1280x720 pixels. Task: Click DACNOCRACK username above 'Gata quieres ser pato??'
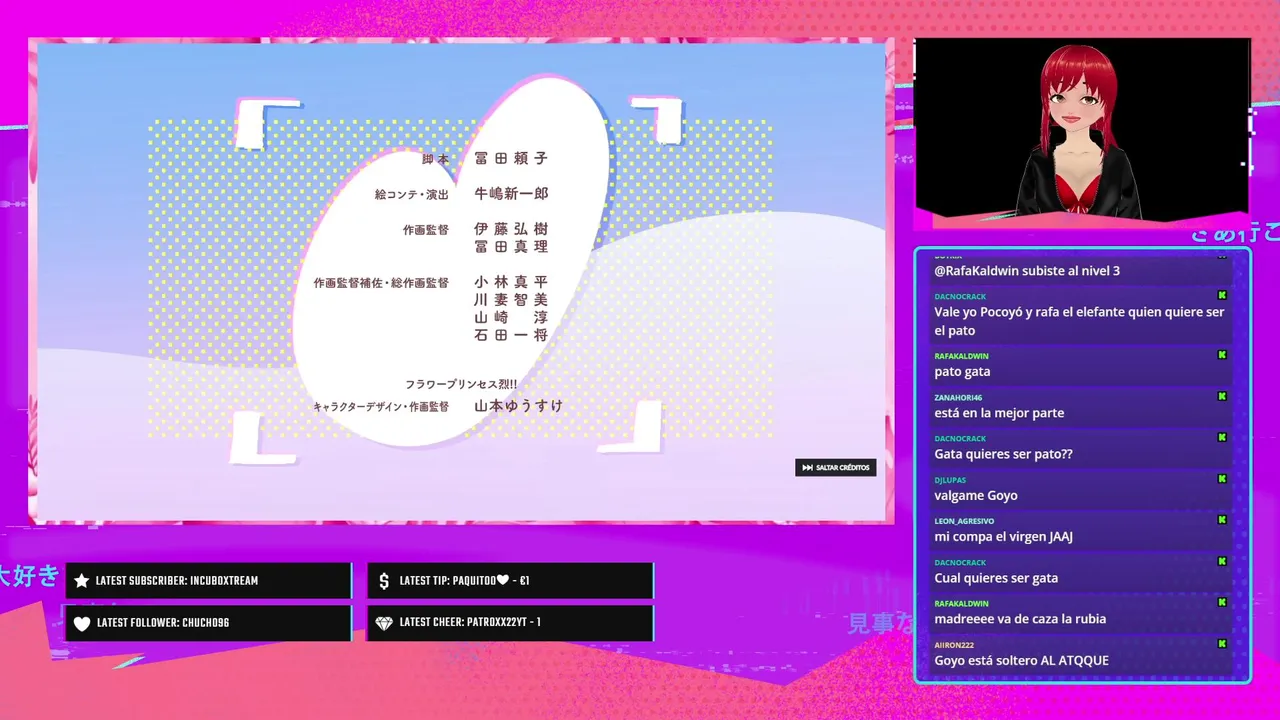pyautogui.click(x=960, y=439)
